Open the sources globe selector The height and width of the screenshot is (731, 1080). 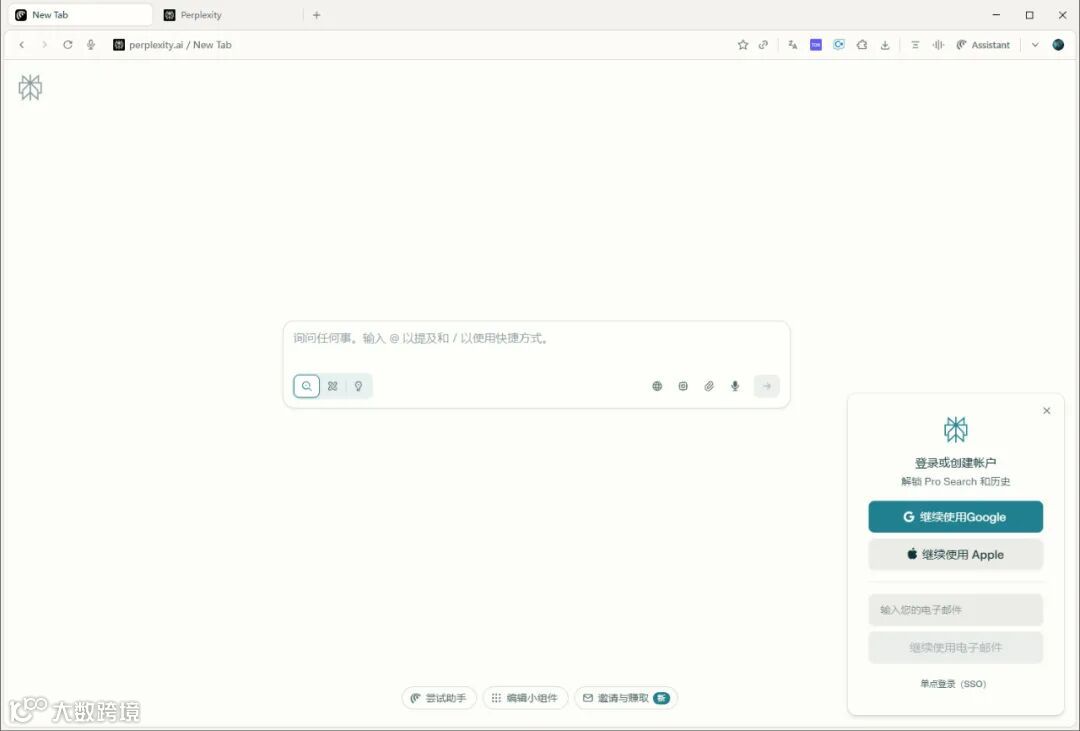[x=657, y=387]
